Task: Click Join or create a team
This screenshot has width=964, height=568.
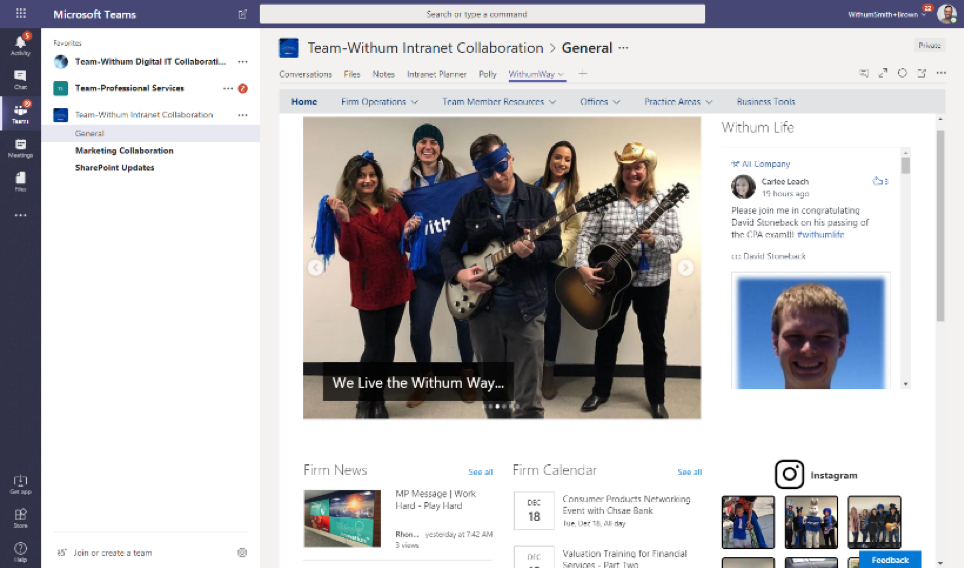Action: [x=113, y=553]
